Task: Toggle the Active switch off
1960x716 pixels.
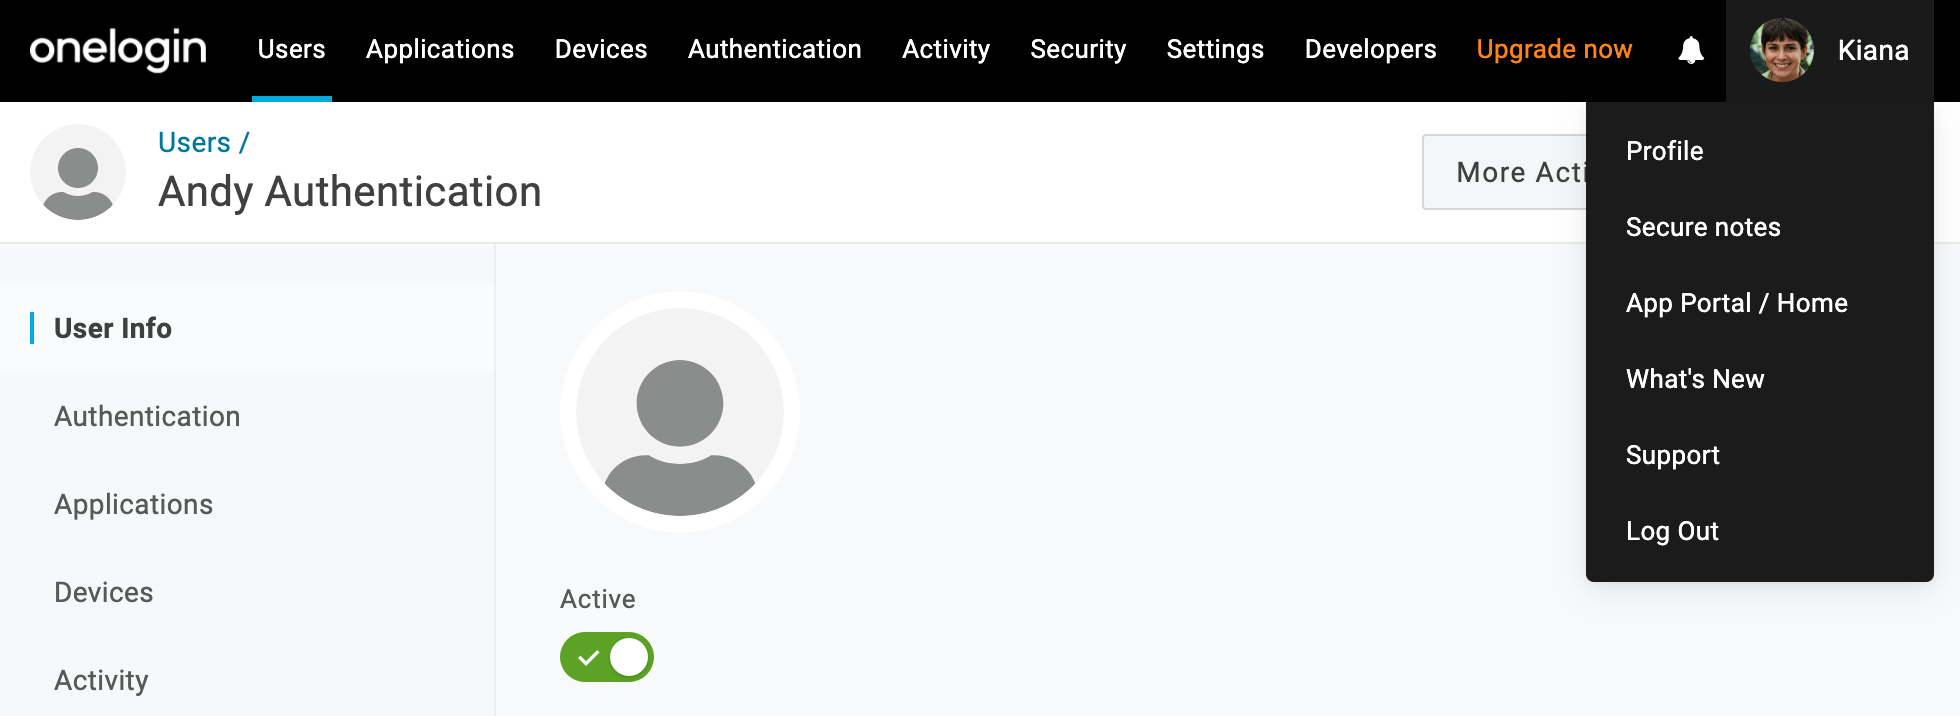Action: 607,657
